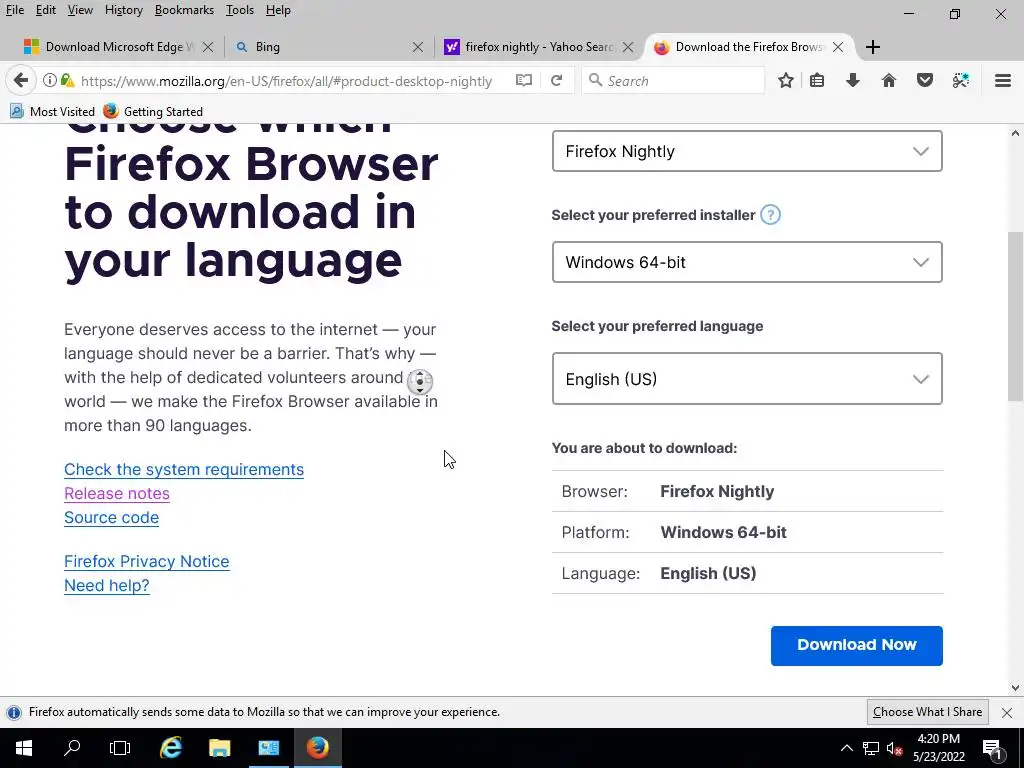Open the File menu
Screen dimensions: 1024x768
point(14,10)
